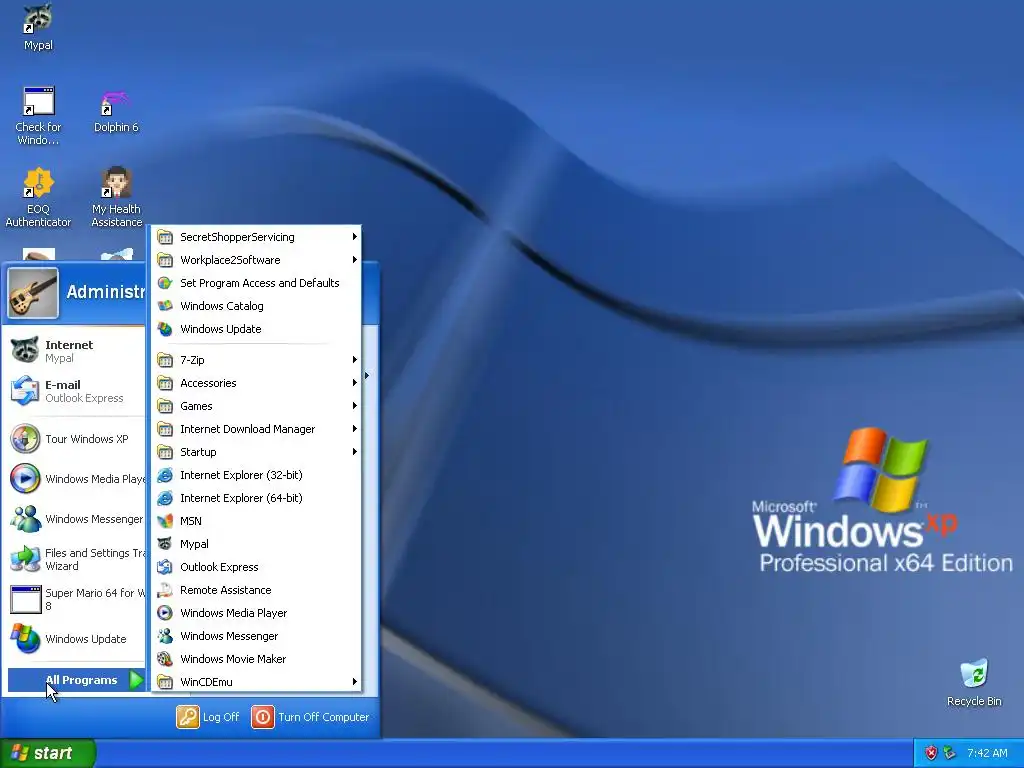The width and height of the screenshot is (1024, 768).
Task: Expand the Accessories program folder
Action: 257,383
